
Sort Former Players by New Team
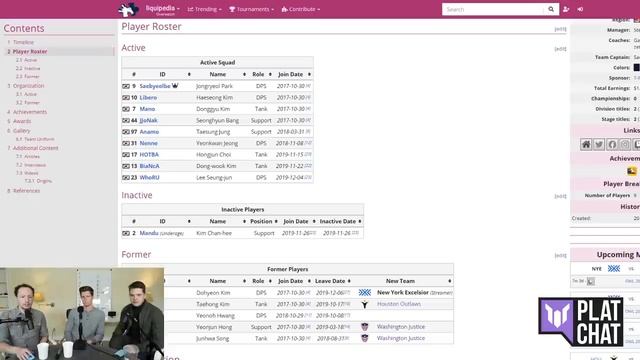point(449,281)
